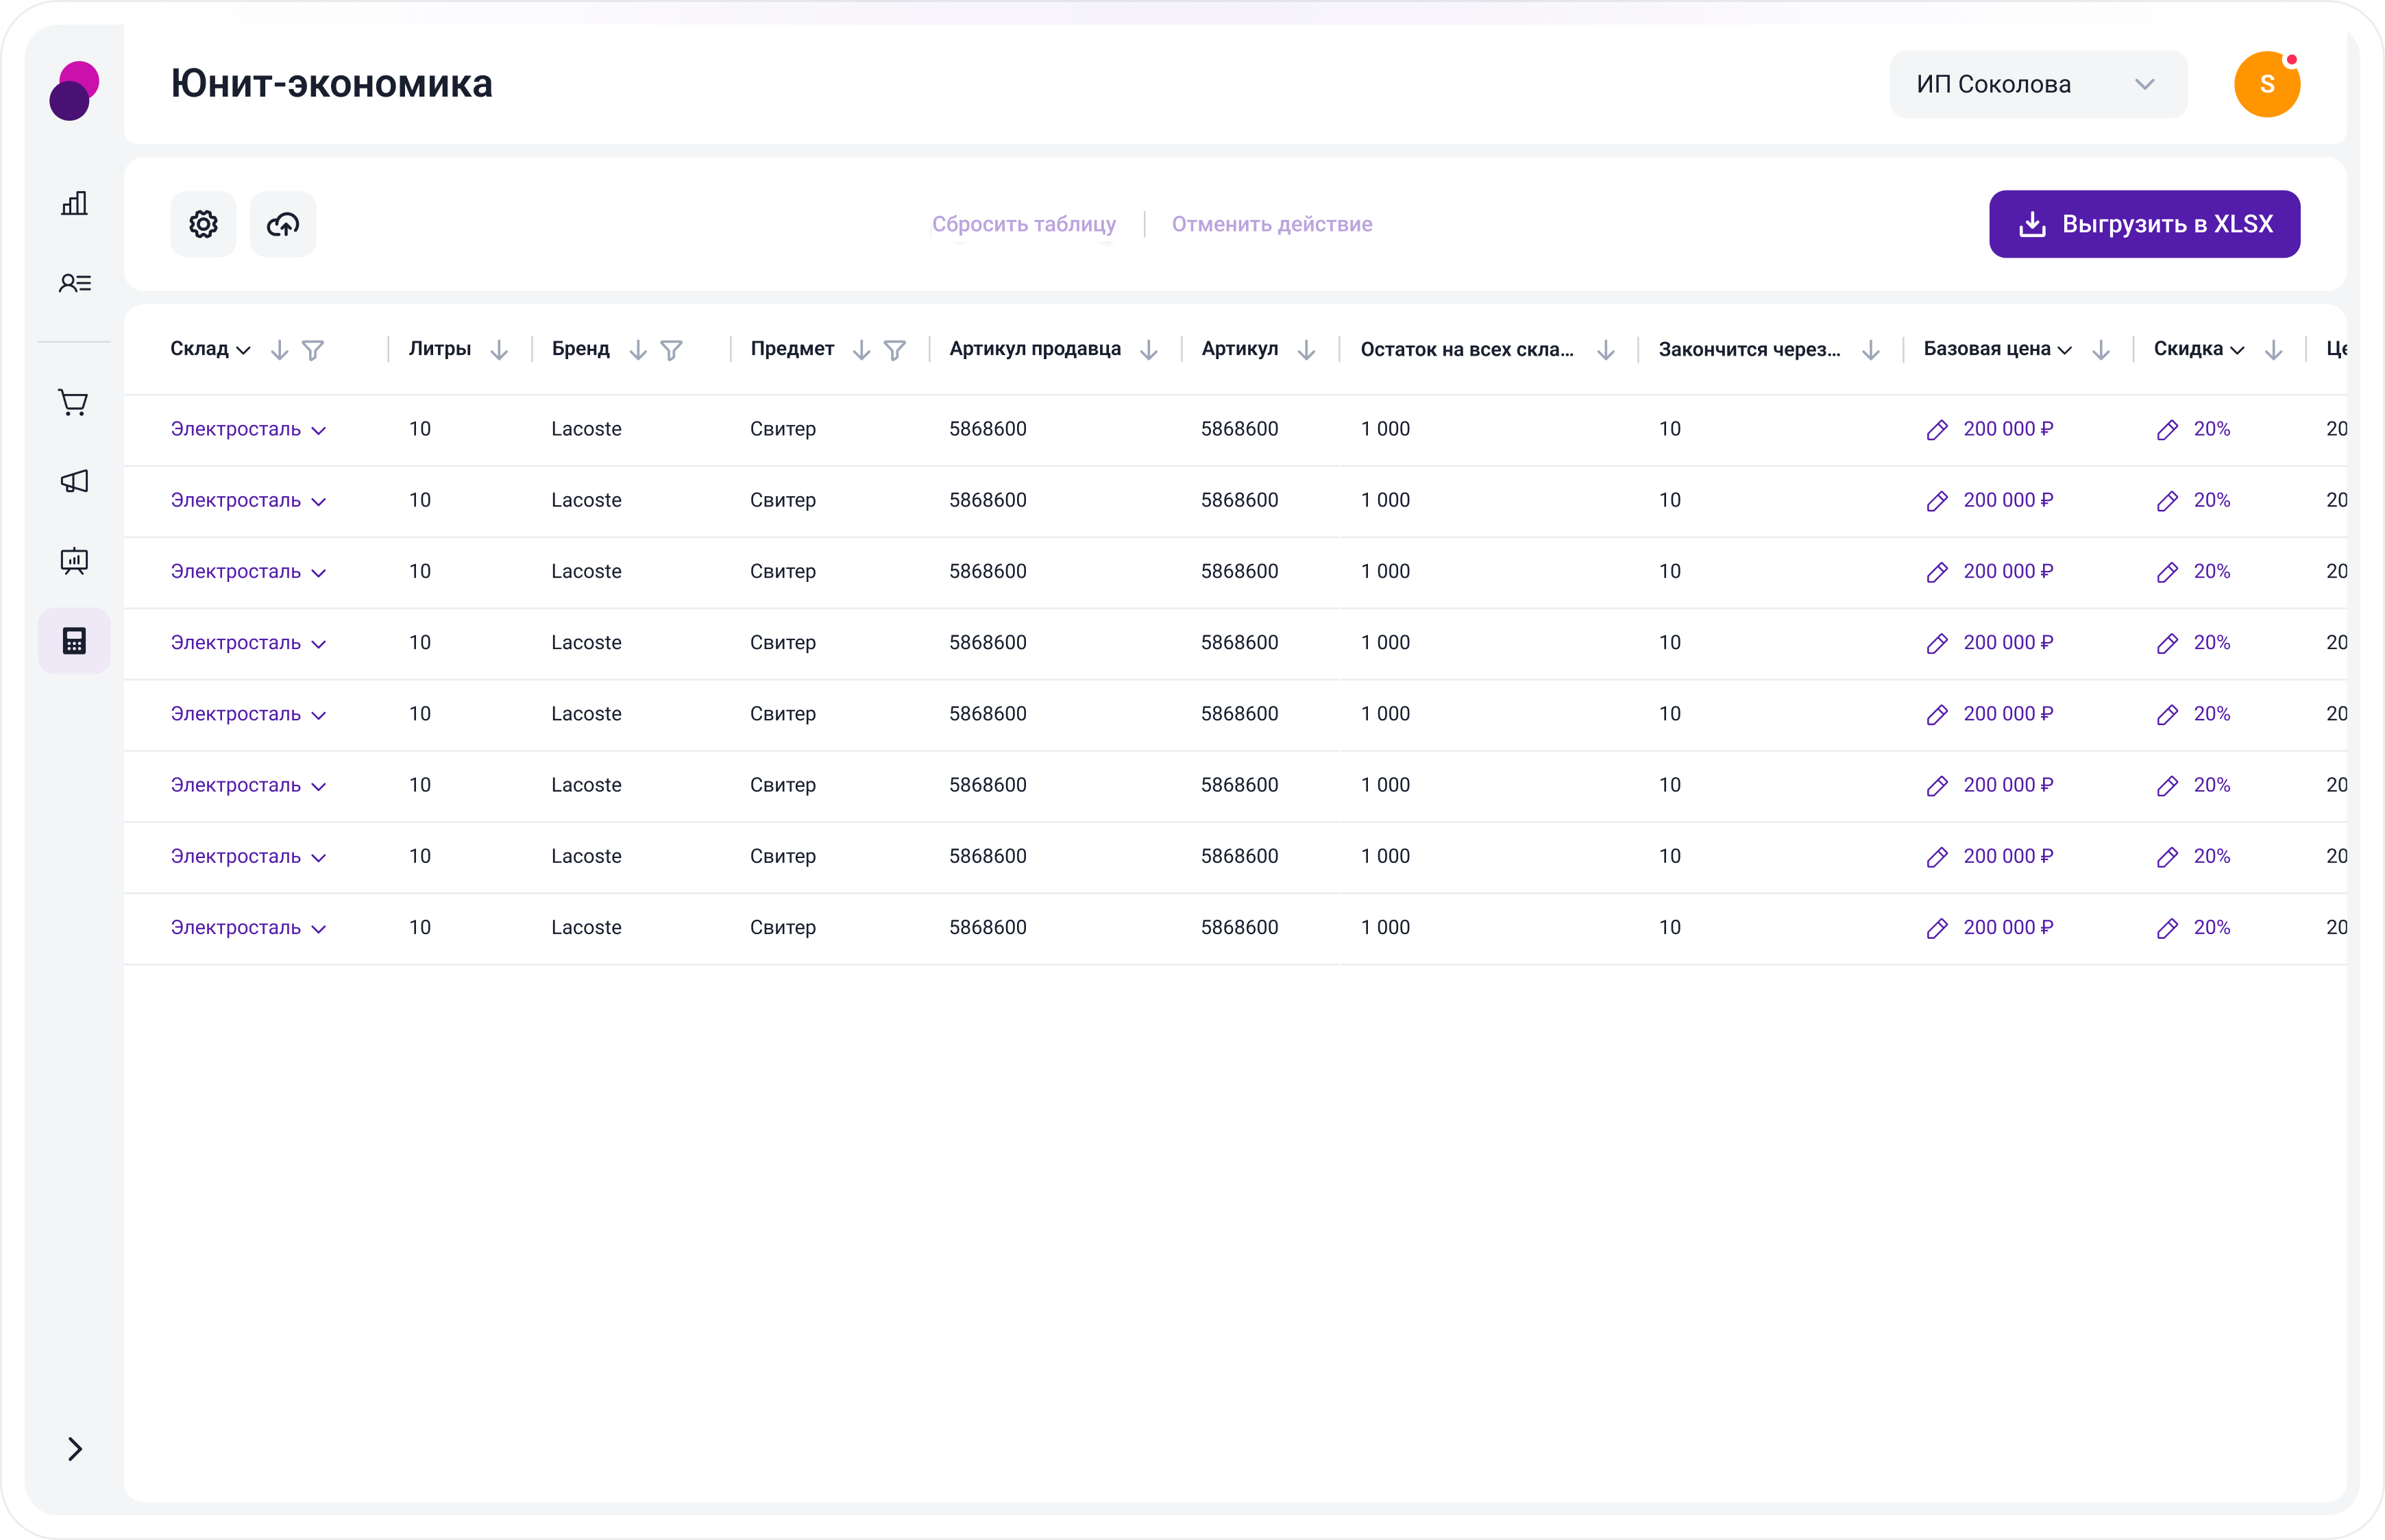Screen dimensions: 2385x1540
Task: Open the orange S user avatar
Action: pyautogui.click(x=2266, y=84)
